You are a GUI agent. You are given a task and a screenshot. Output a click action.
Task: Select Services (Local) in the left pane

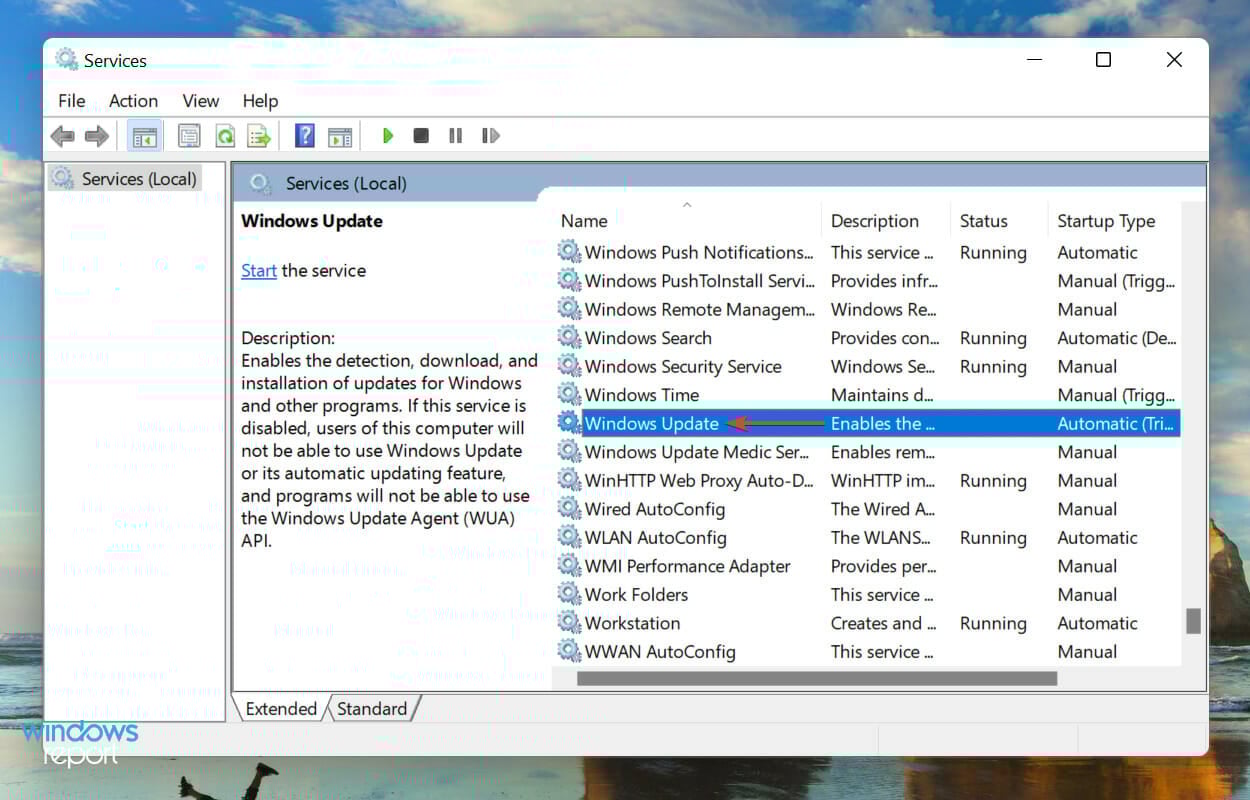pyautogui.click(x=135, y=178)
